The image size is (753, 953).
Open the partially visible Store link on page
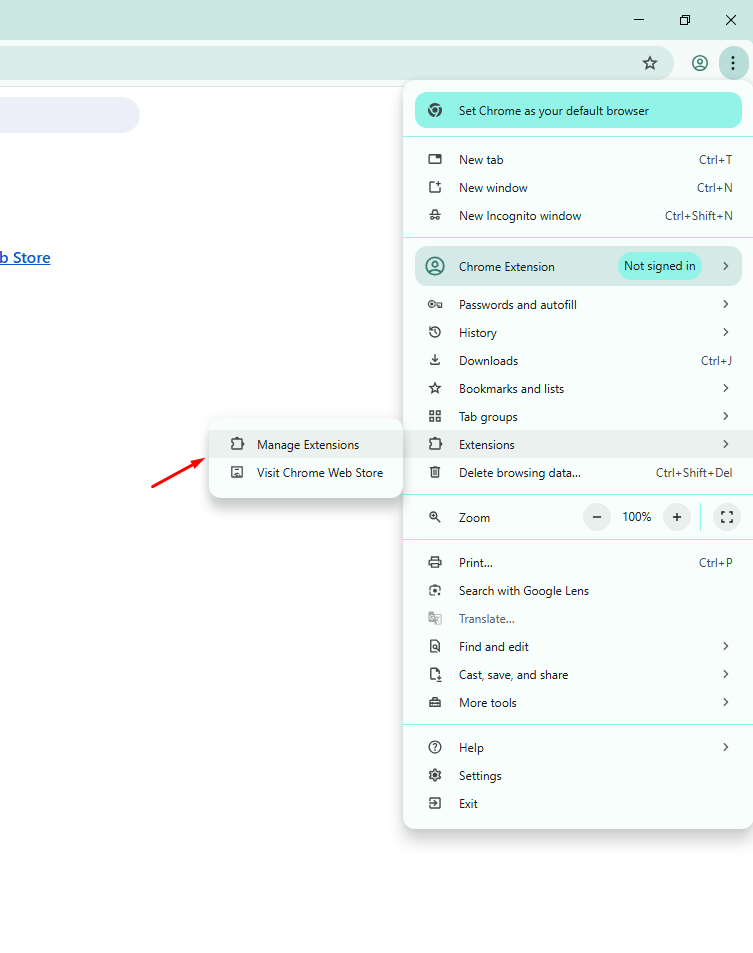point(25,258)
